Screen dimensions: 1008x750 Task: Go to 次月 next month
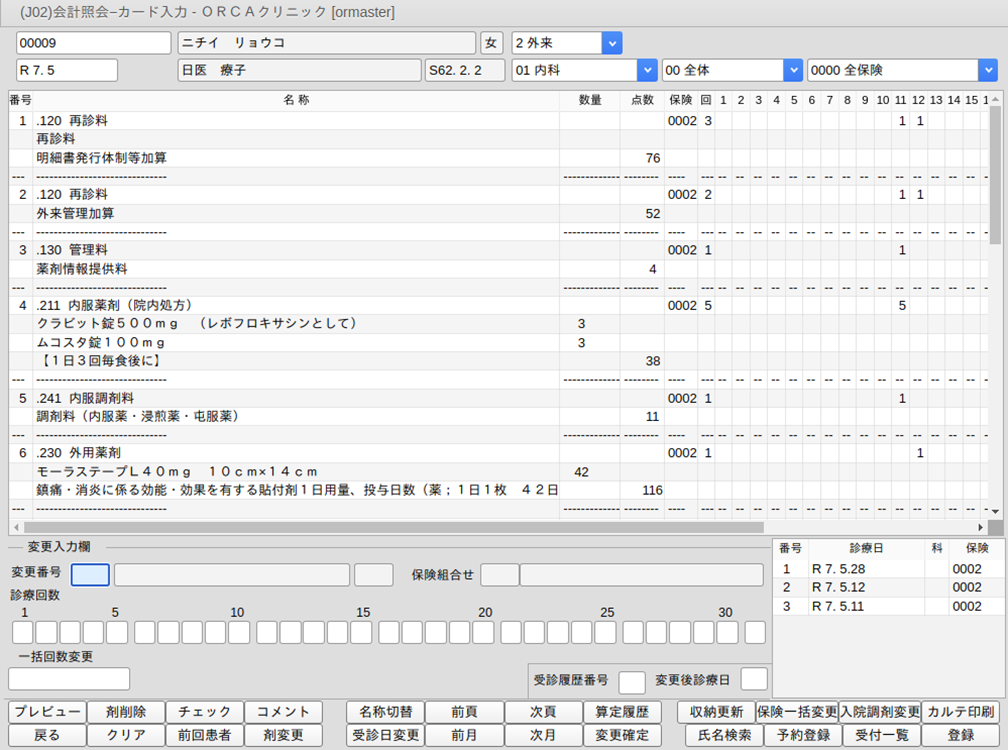point(543,735)
